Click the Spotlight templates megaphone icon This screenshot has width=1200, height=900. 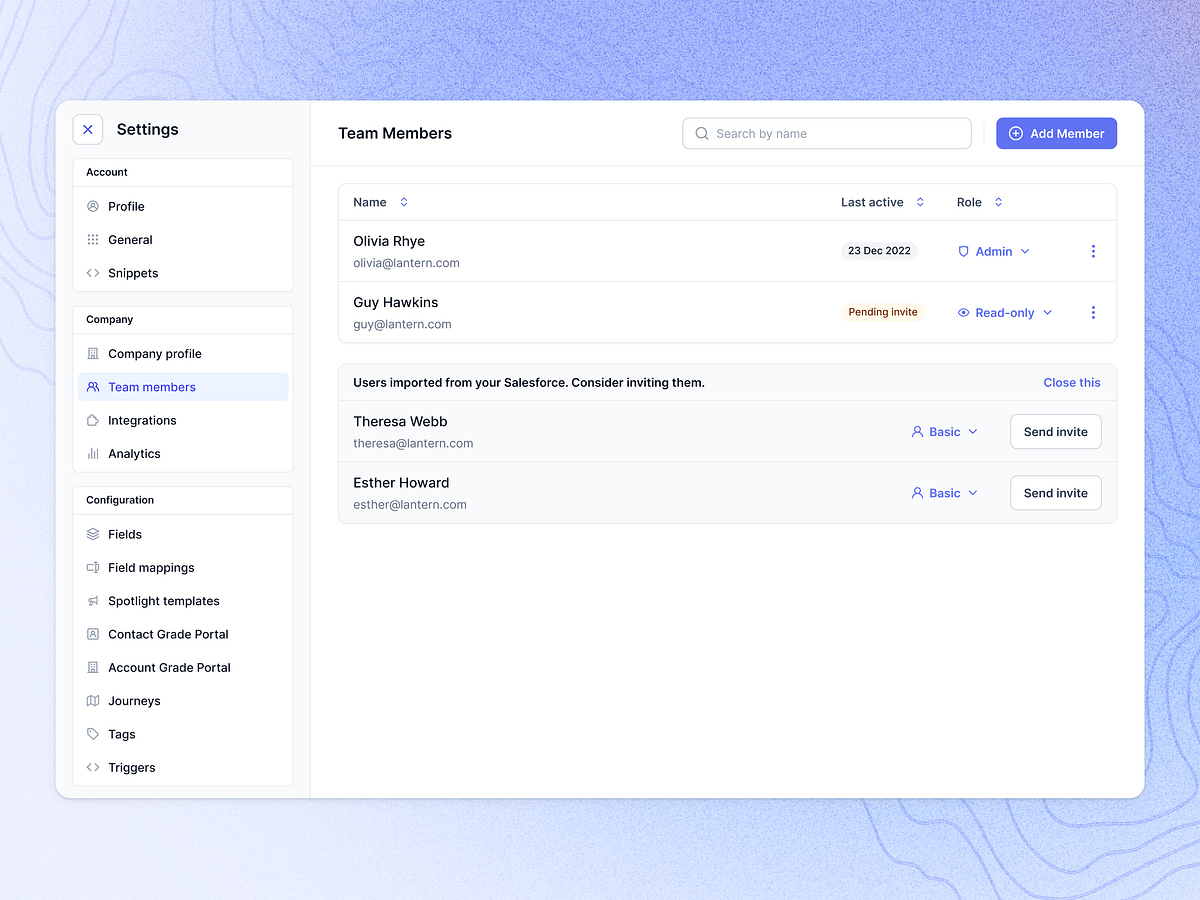pos(92,601)
